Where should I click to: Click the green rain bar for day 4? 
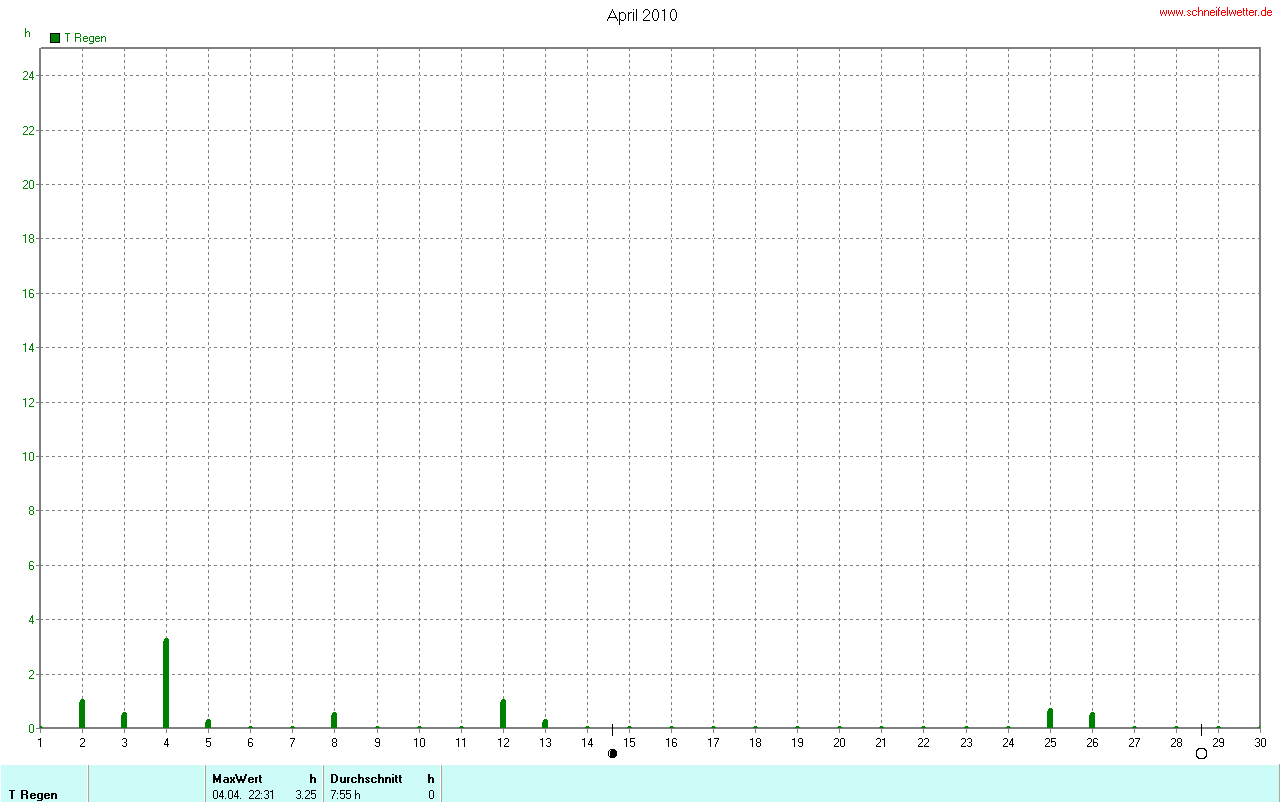point(166,683)
